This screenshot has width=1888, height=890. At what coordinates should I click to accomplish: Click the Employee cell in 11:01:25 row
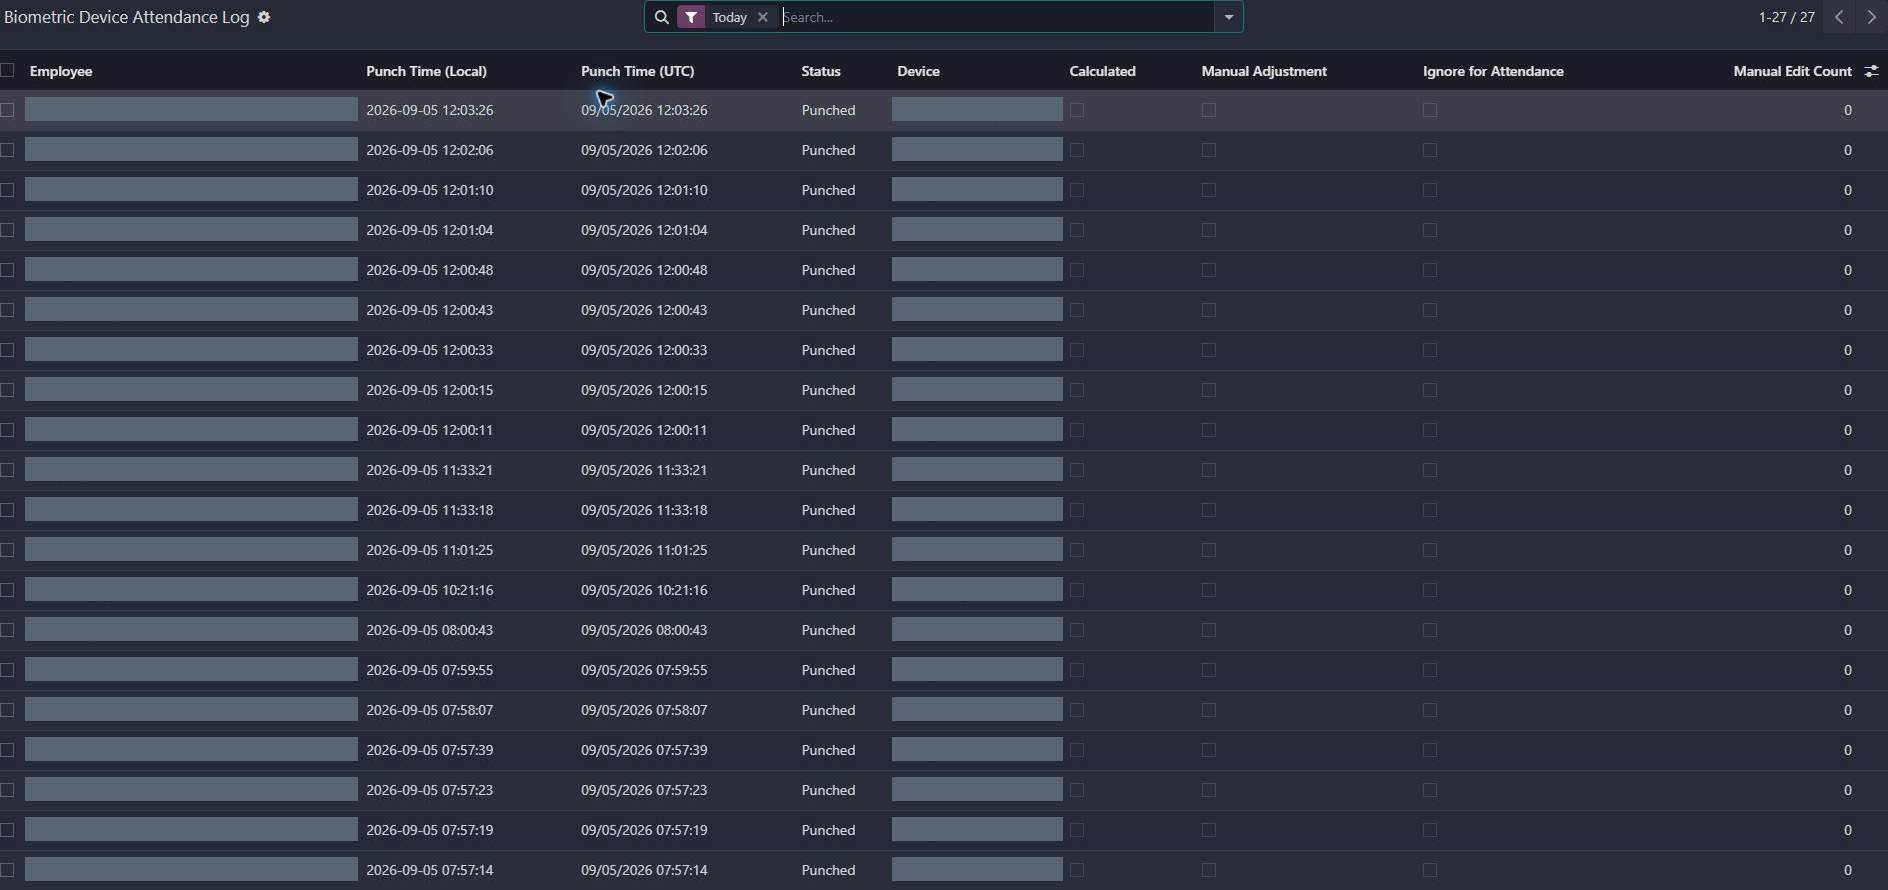[x=191, y=550]
